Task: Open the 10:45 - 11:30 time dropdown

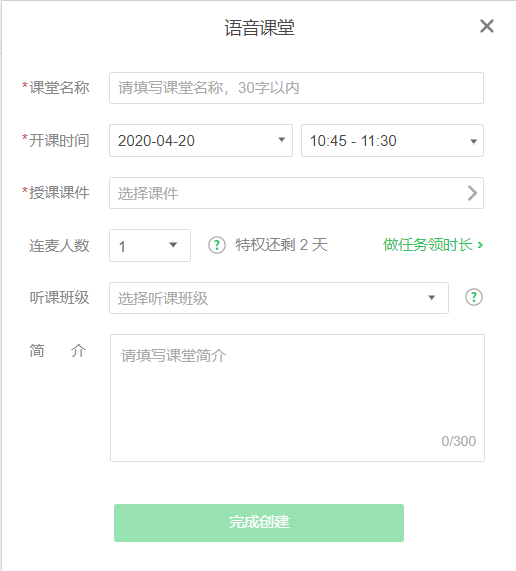Action: click(392, 141)
